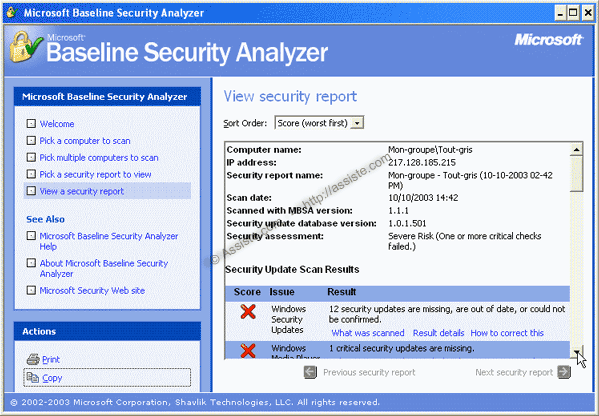The height and width of the screenshot is (416, 599).
Task: Click the computer name Mon-groupe\Tout-gris
Action: click(x=430, y=150)
